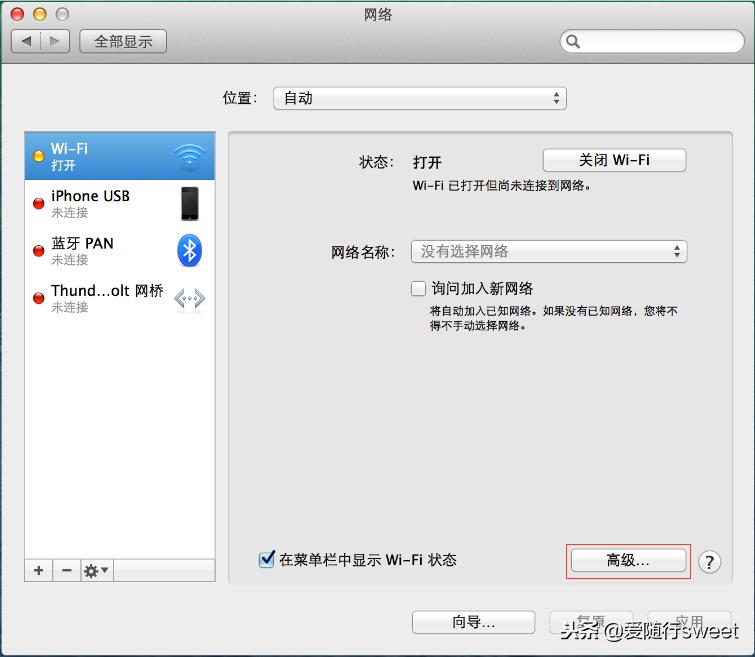Click the yellow minimize window button
This screenshot has height=657, width=755.
pyautogui.click(x=40, y=14)
